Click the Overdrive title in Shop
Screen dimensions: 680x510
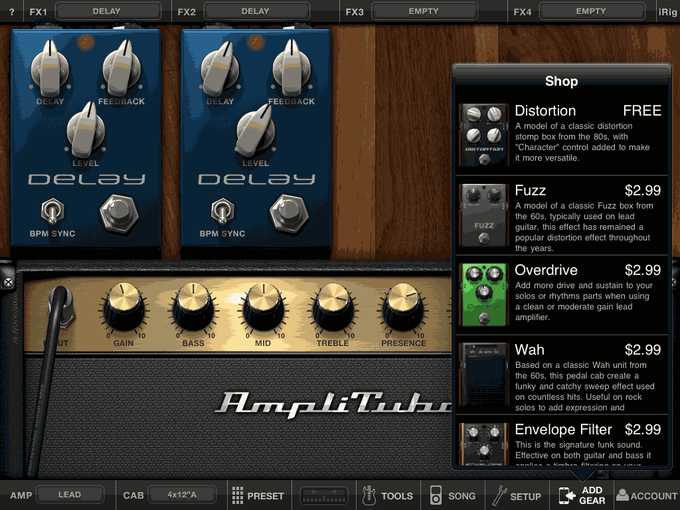pos(546,271)
